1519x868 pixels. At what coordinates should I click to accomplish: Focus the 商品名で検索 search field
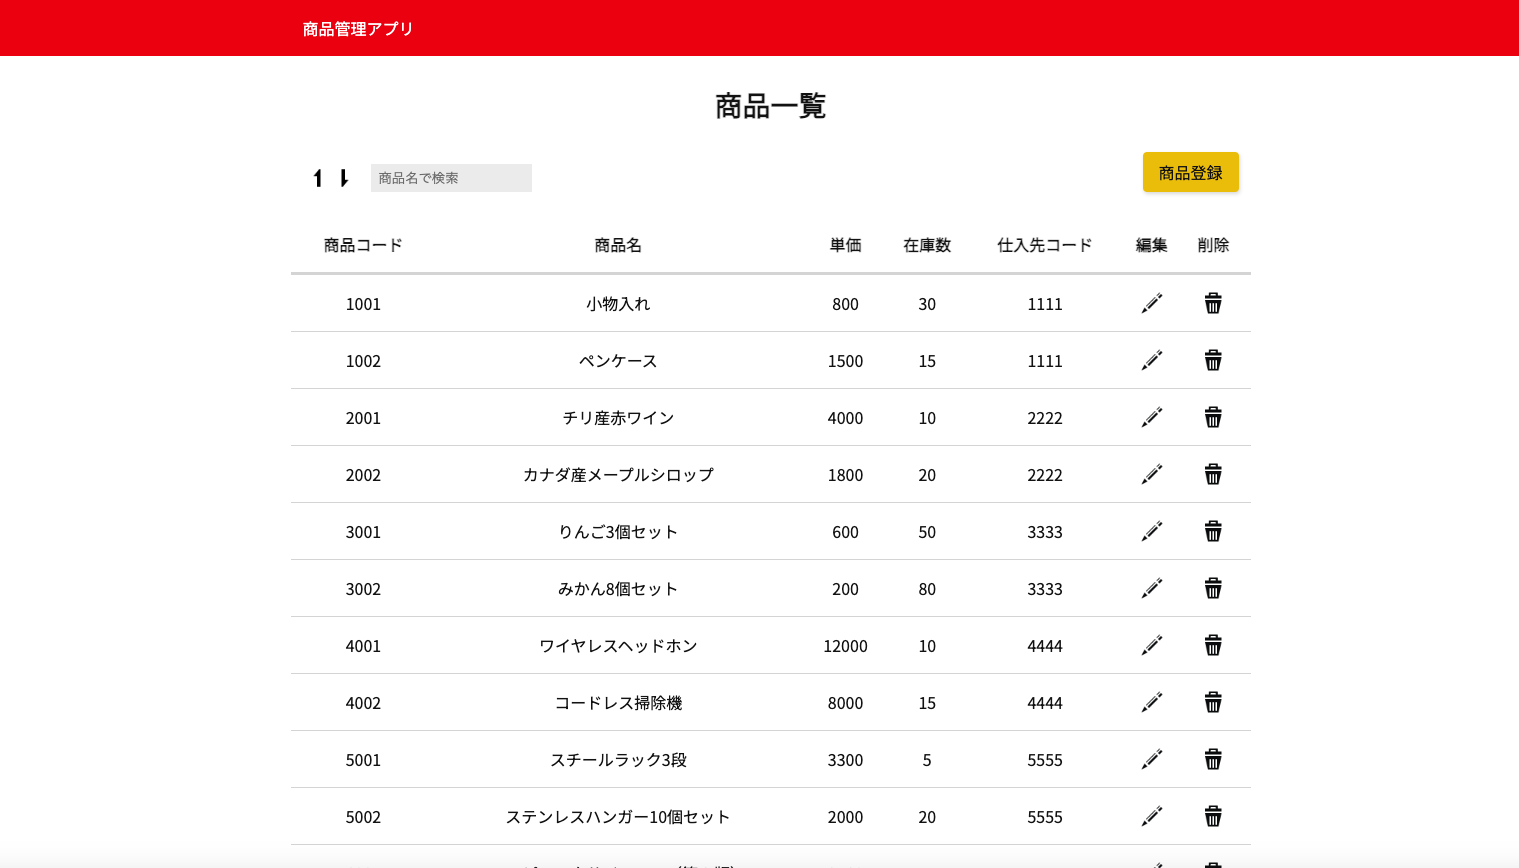pyautogui.click(x=451, y=178)
